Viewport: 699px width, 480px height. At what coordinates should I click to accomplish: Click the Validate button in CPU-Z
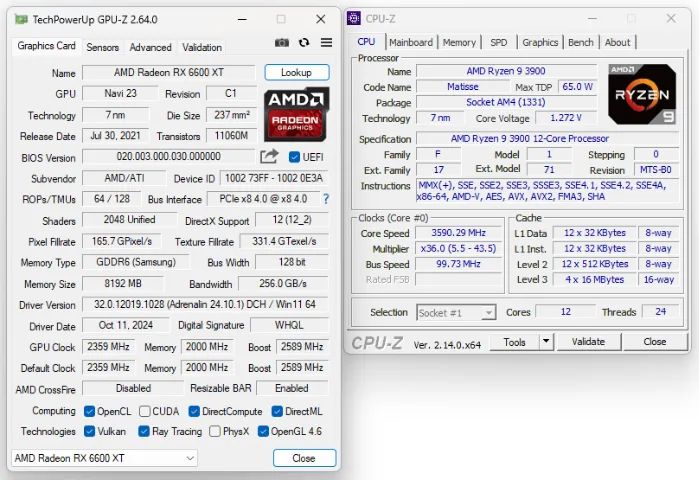point(588,342)
